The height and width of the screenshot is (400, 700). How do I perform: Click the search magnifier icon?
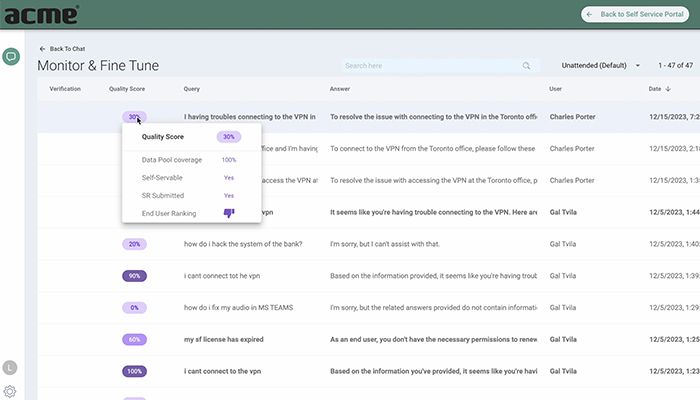click(x=526, y=66)
